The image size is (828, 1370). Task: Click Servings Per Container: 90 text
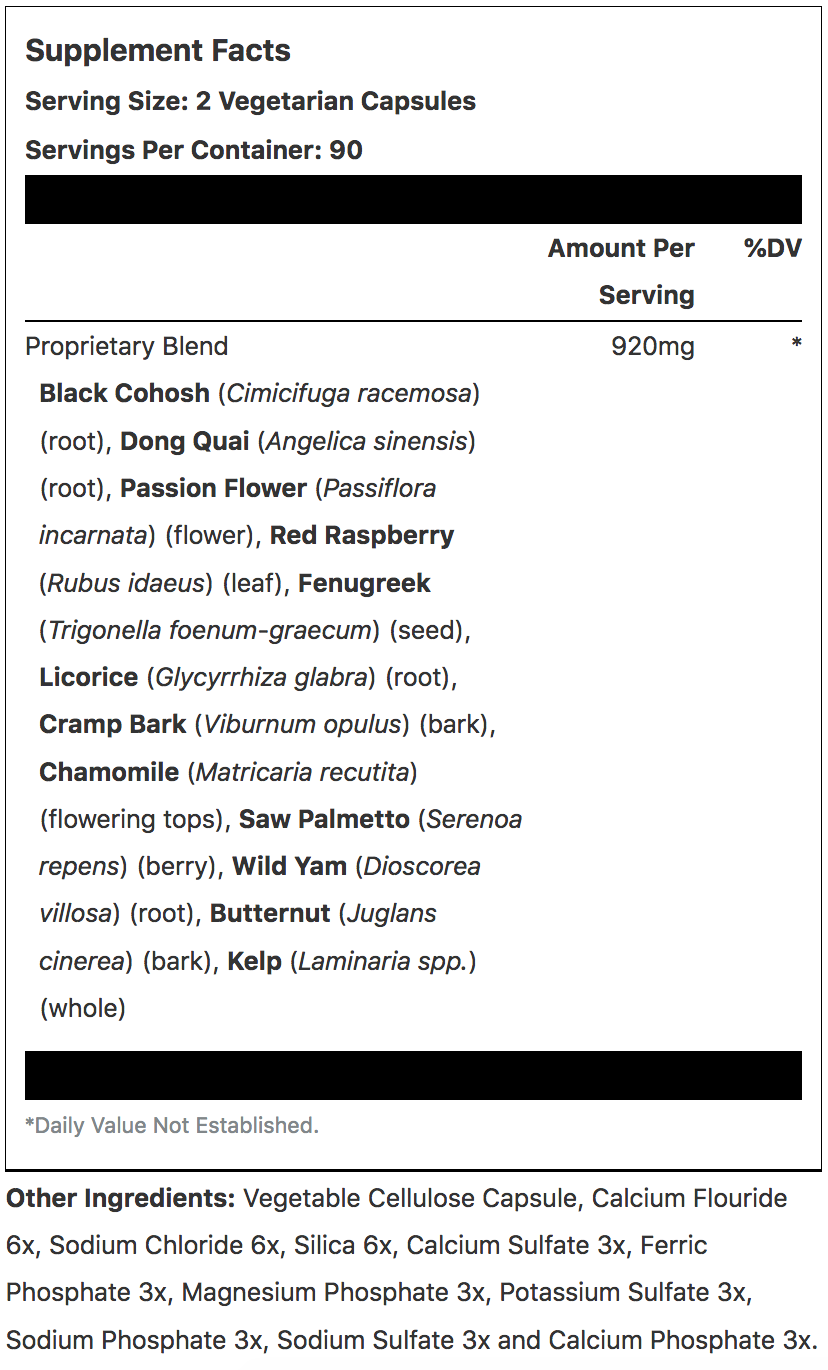(194, 150)
